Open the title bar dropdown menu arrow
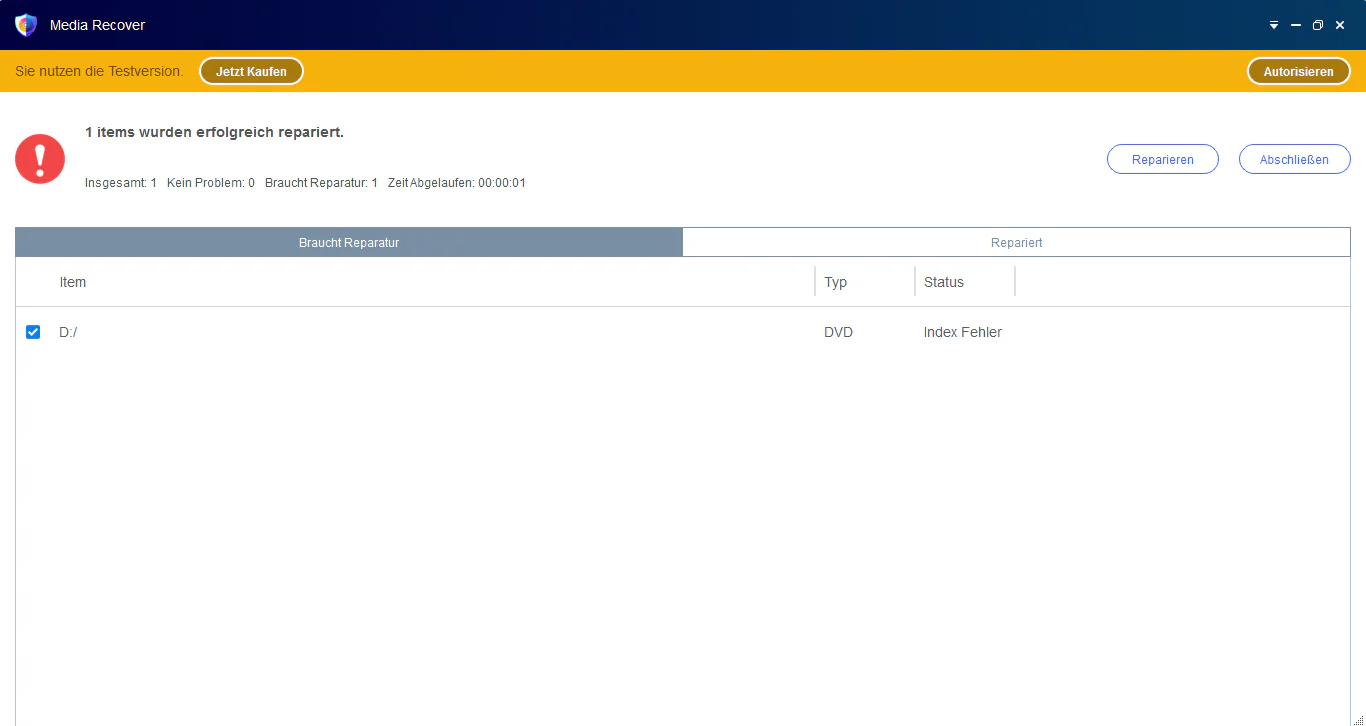 (x=1274, y=25)
